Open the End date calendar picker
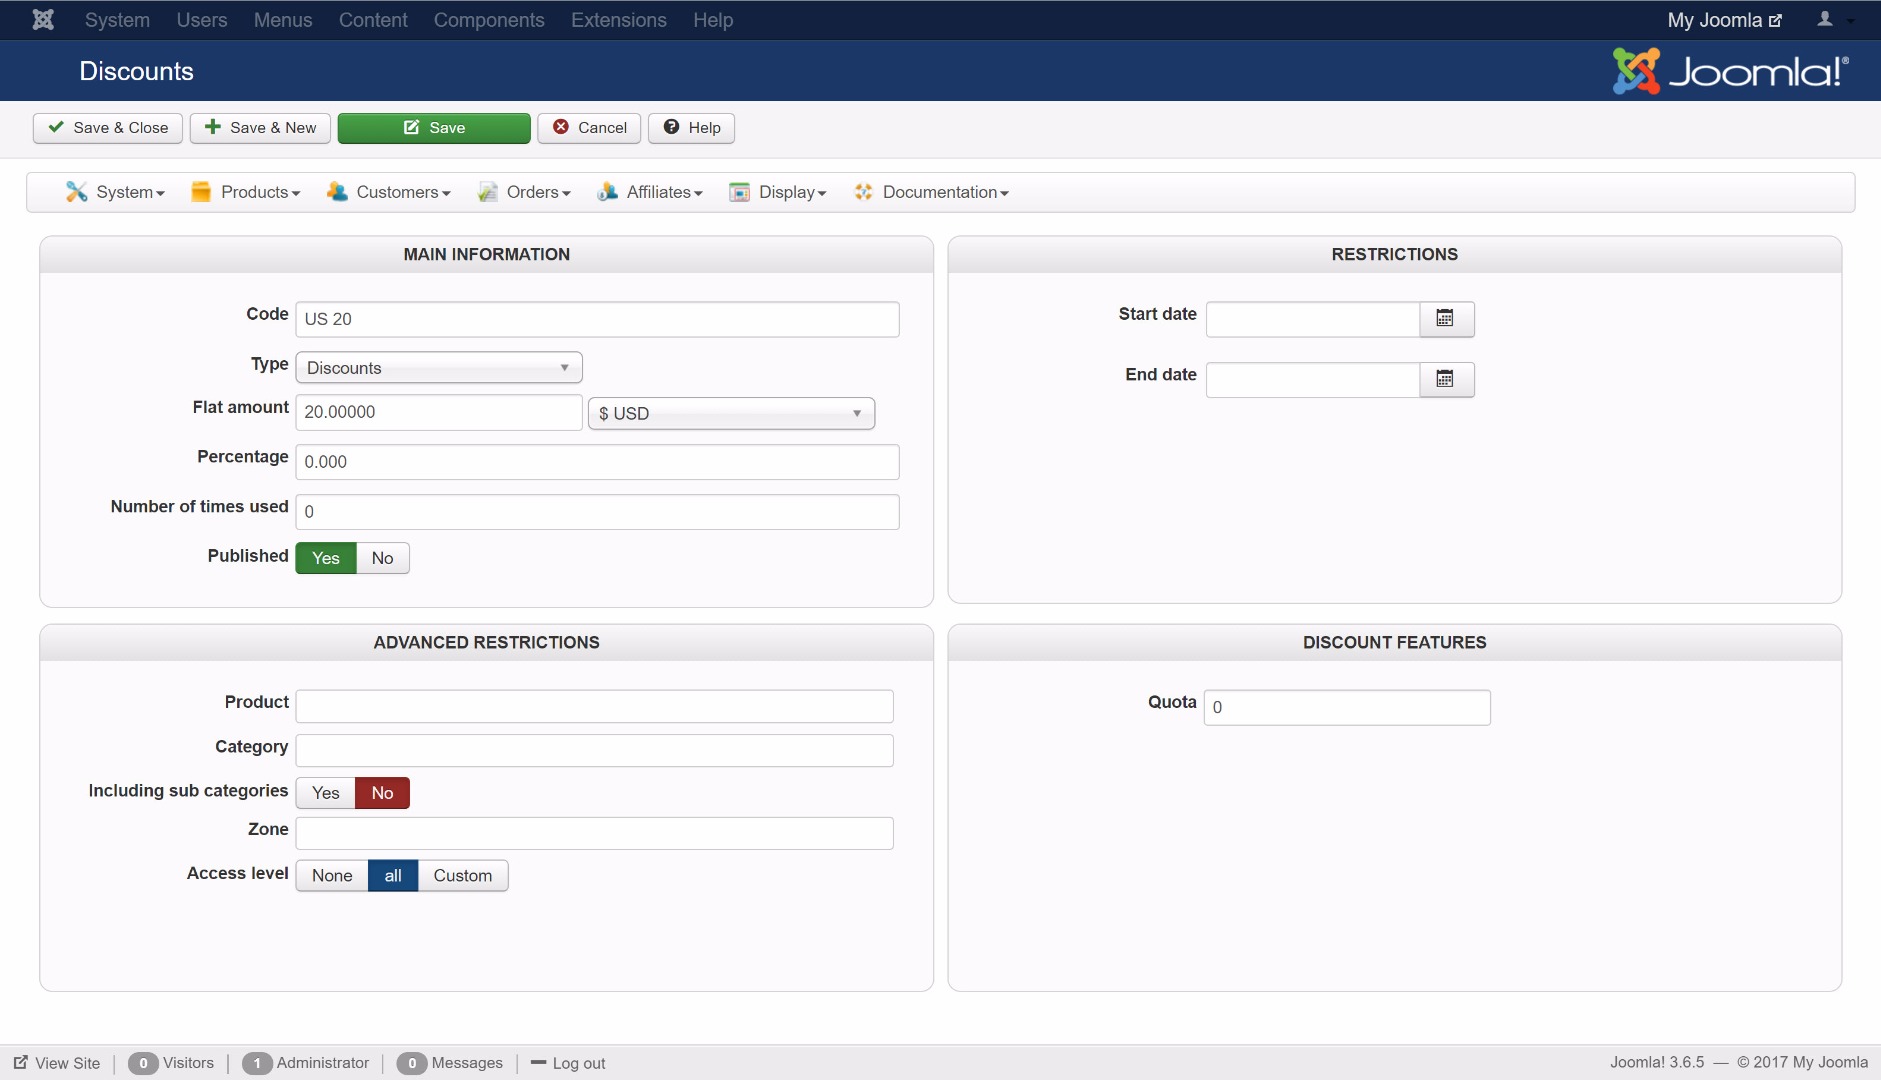The image size is (1881, 1080). [x=1446, y=380]
